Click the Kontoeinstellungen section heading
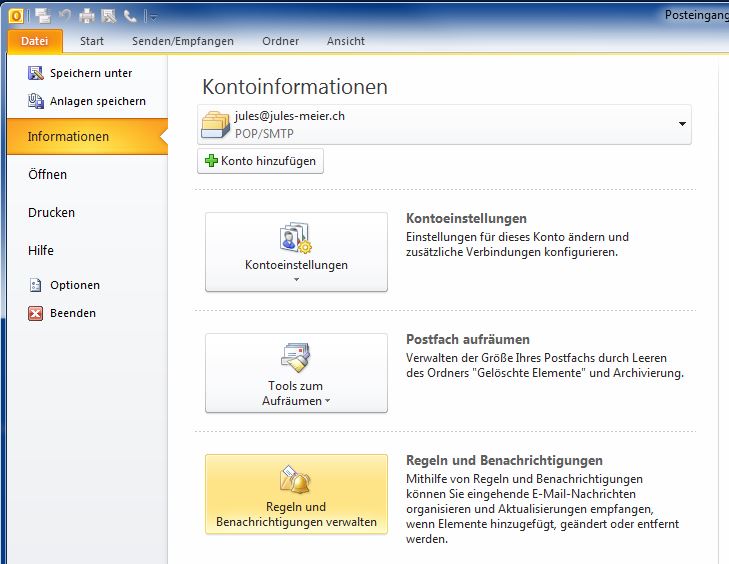This screenshot has height=564, width=729. point(466,219)
